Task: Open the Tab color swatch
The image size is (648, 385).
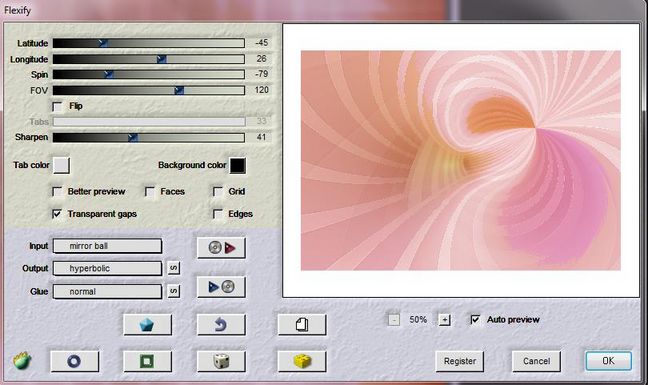Action: point(61,165)
